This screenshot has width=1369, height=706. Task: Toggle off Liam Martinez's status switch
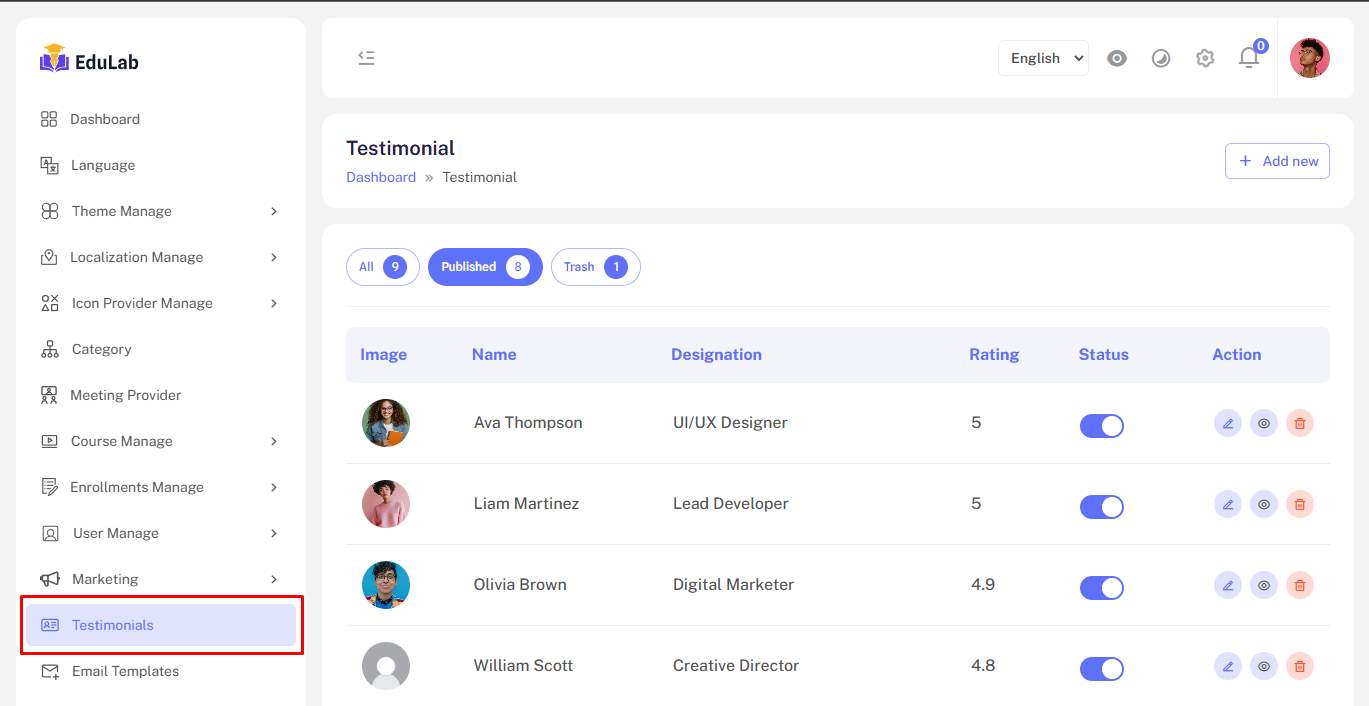coord(1101,507)
